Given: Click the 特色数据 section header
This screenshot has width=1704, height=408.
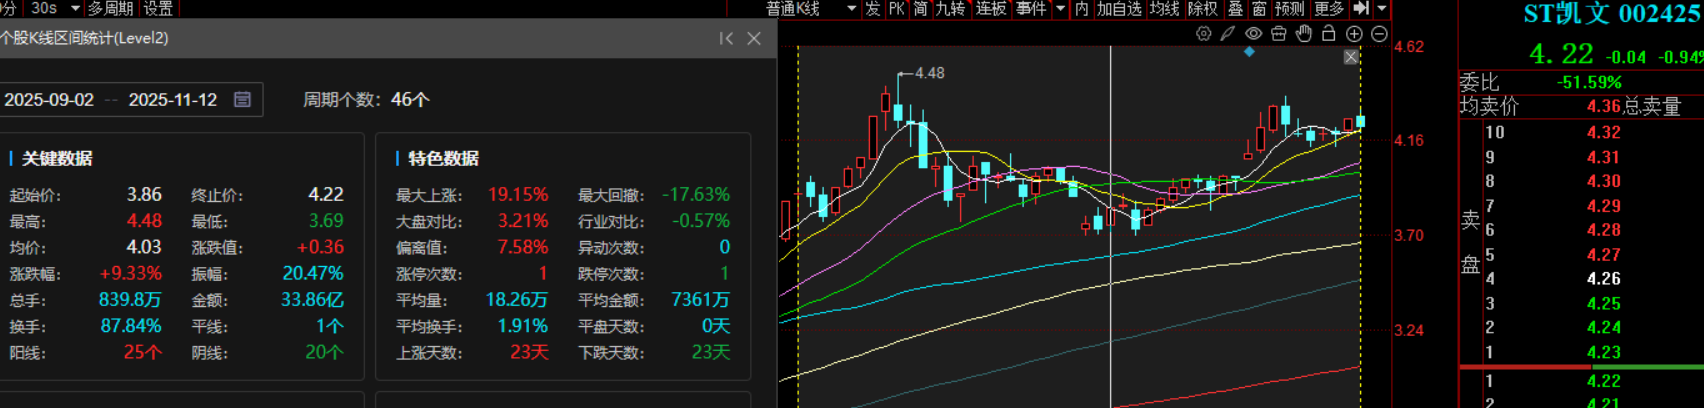Looking at the screenshot, I should [x=443, y=158].
